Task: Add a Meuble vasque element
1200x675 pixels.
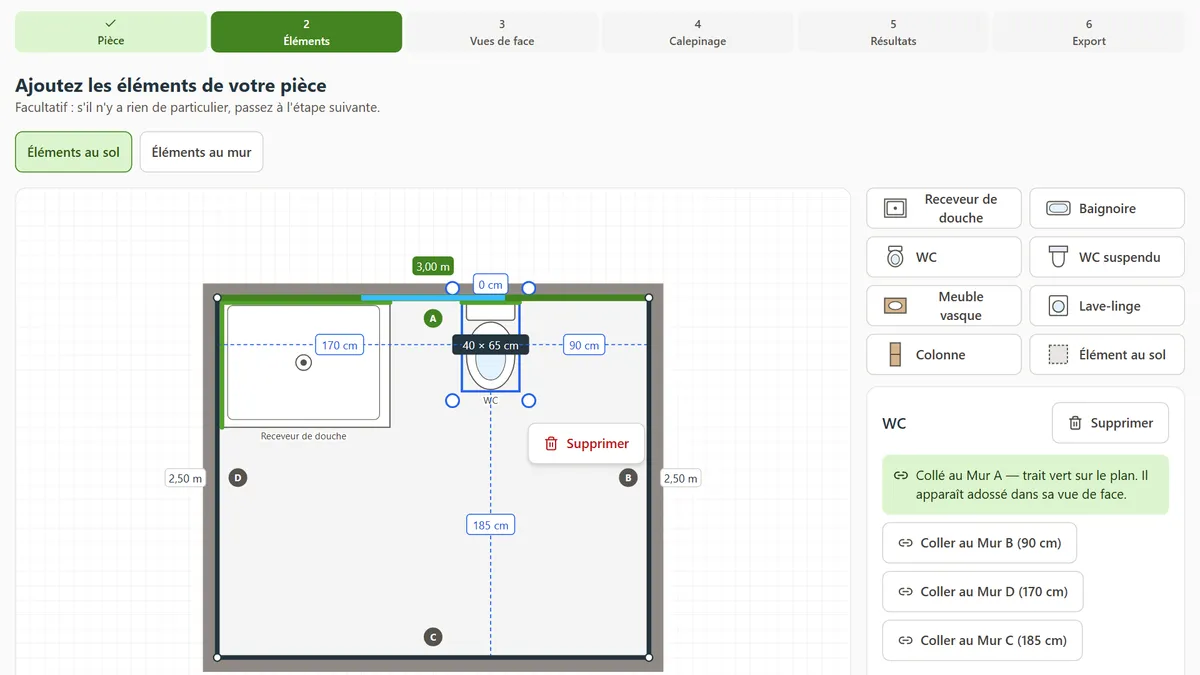Action: pyautogui.click(x=944, y=306)
